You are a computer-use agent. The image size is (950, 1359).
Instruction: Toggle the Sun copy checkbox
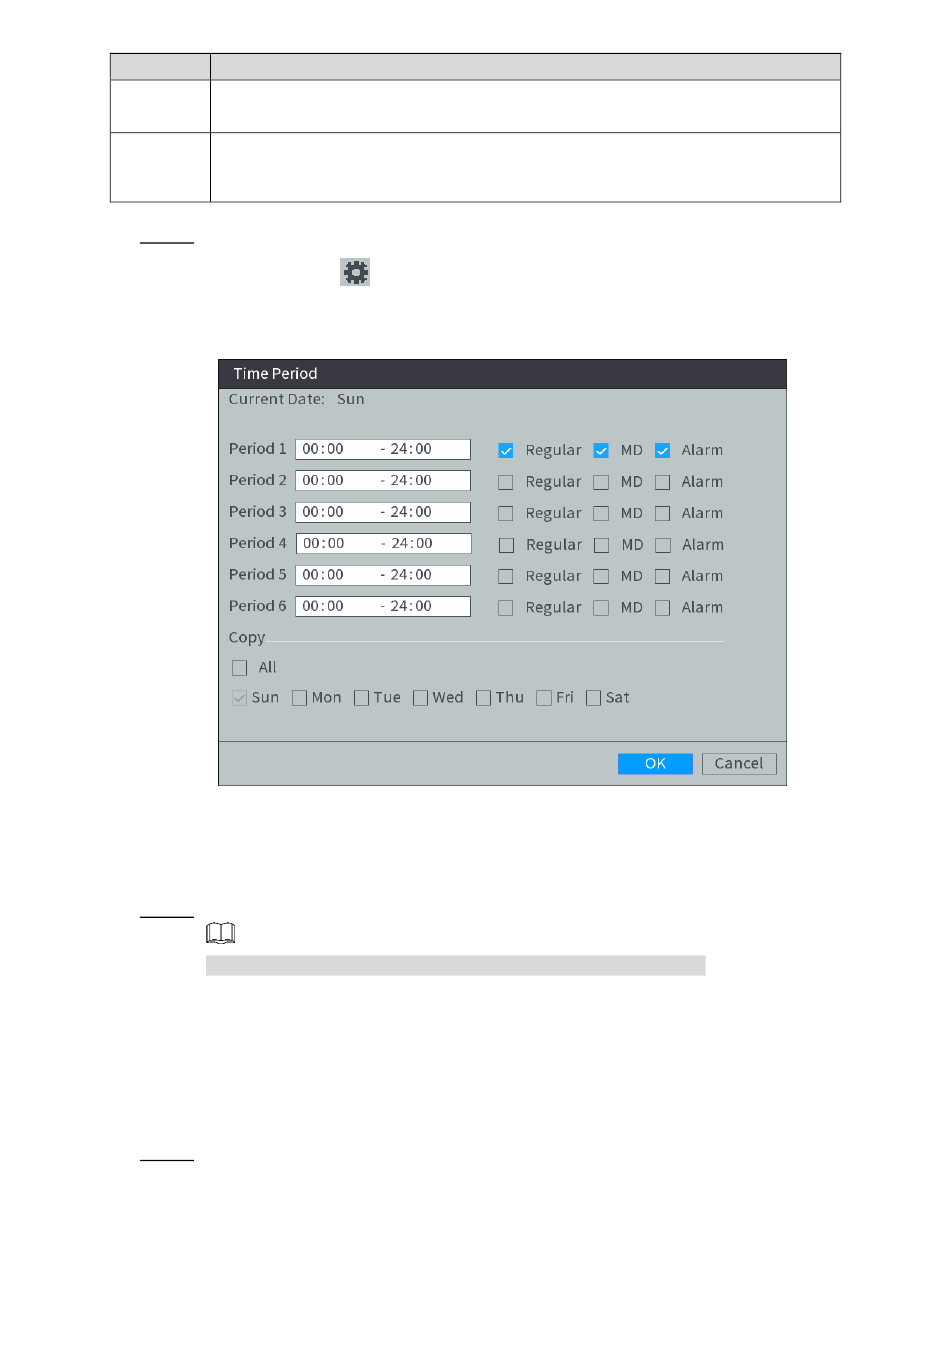tap(239, 698)
